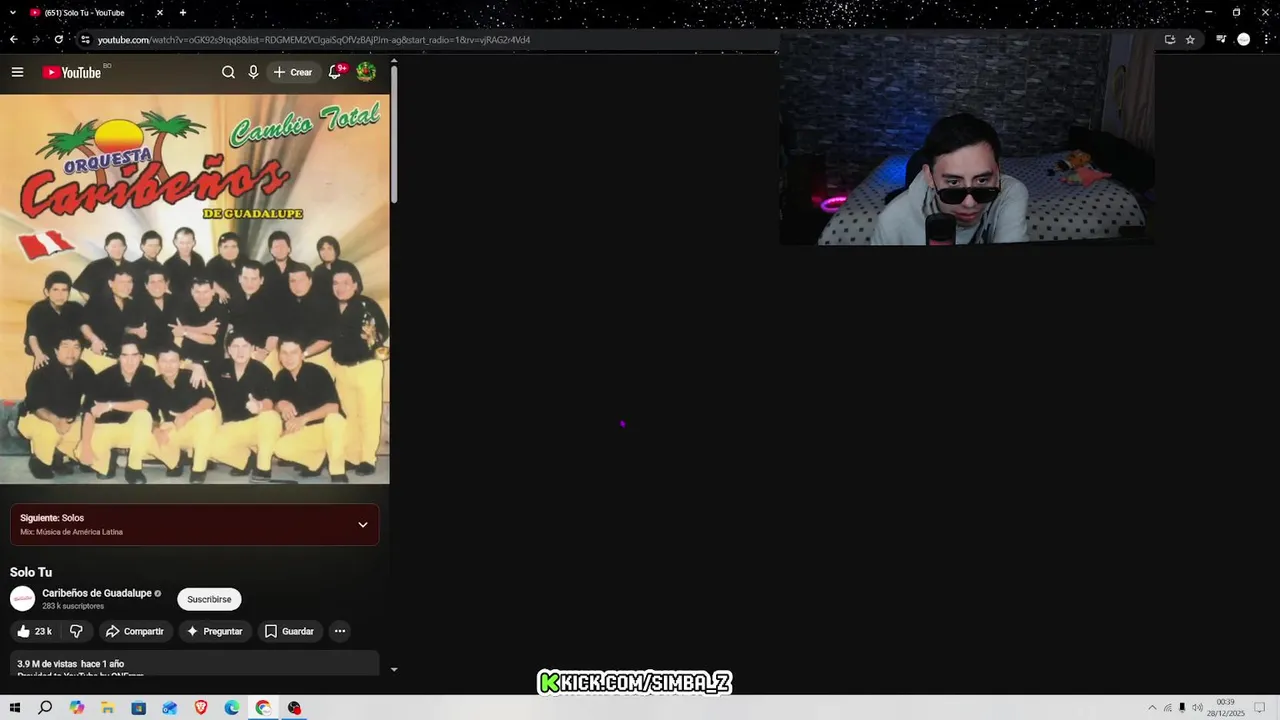Open the Caribeños de Guadalupe channel avatar
The image size is (1280, 720).
click(x=22, y=599)
